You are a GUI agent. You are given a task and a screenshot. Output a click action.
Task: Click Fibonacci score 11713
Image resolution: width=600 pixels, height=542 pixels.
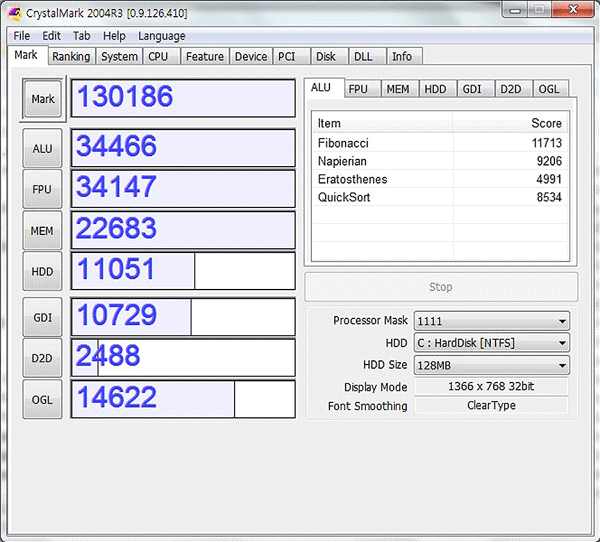click(546, 143)
